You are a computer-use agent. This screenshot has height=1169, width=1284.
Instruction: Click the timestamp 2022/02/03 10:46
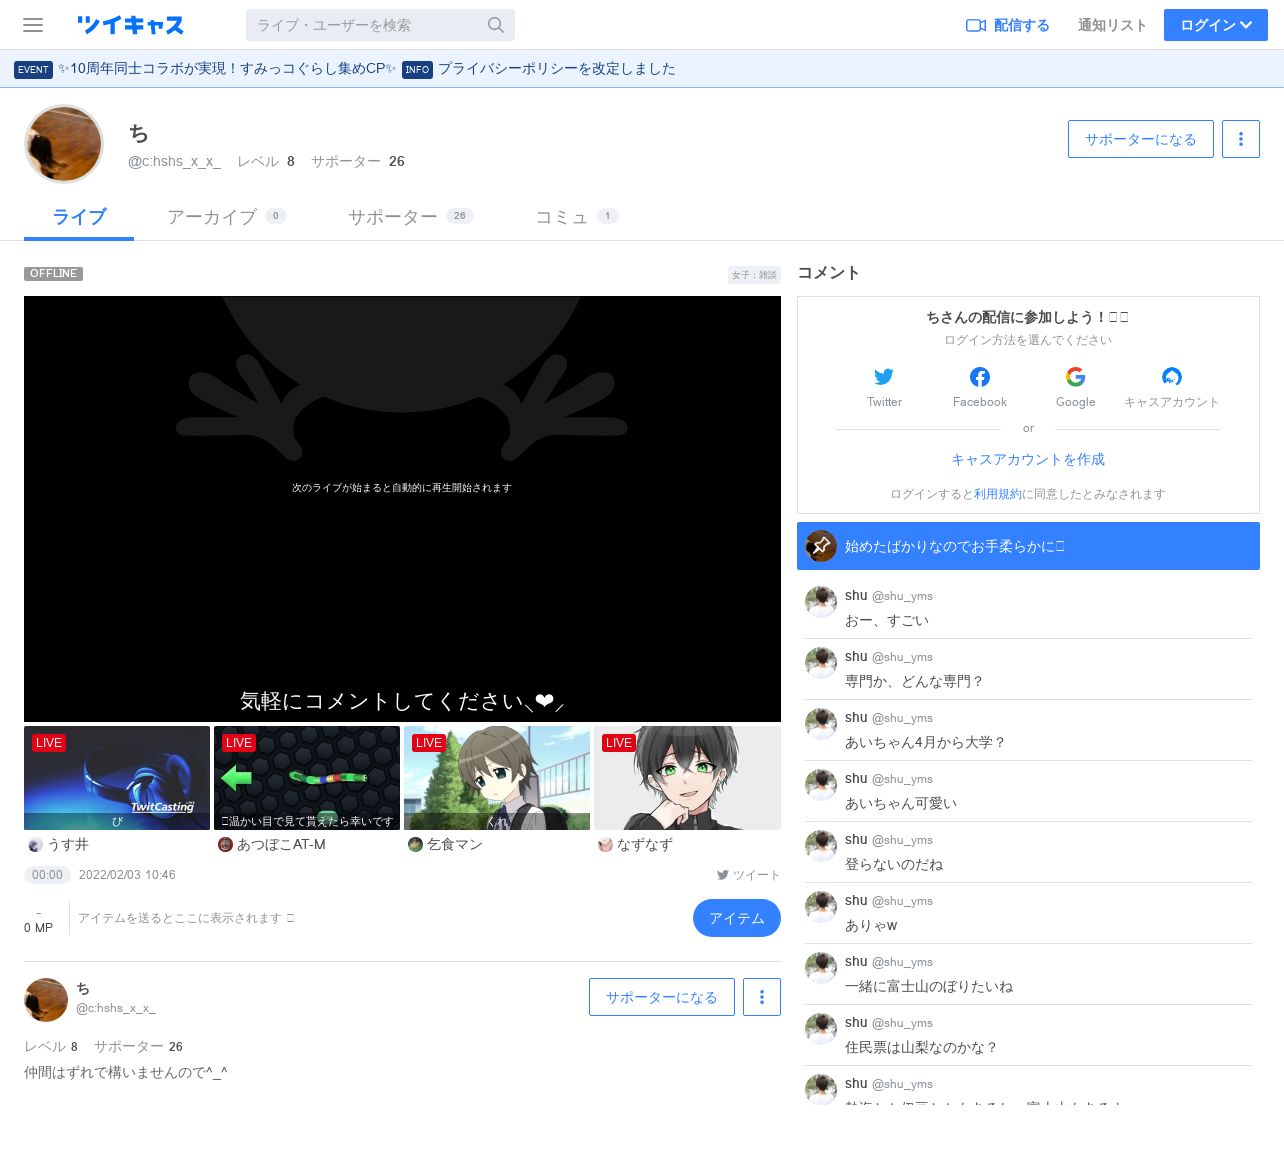click(127, 875)
